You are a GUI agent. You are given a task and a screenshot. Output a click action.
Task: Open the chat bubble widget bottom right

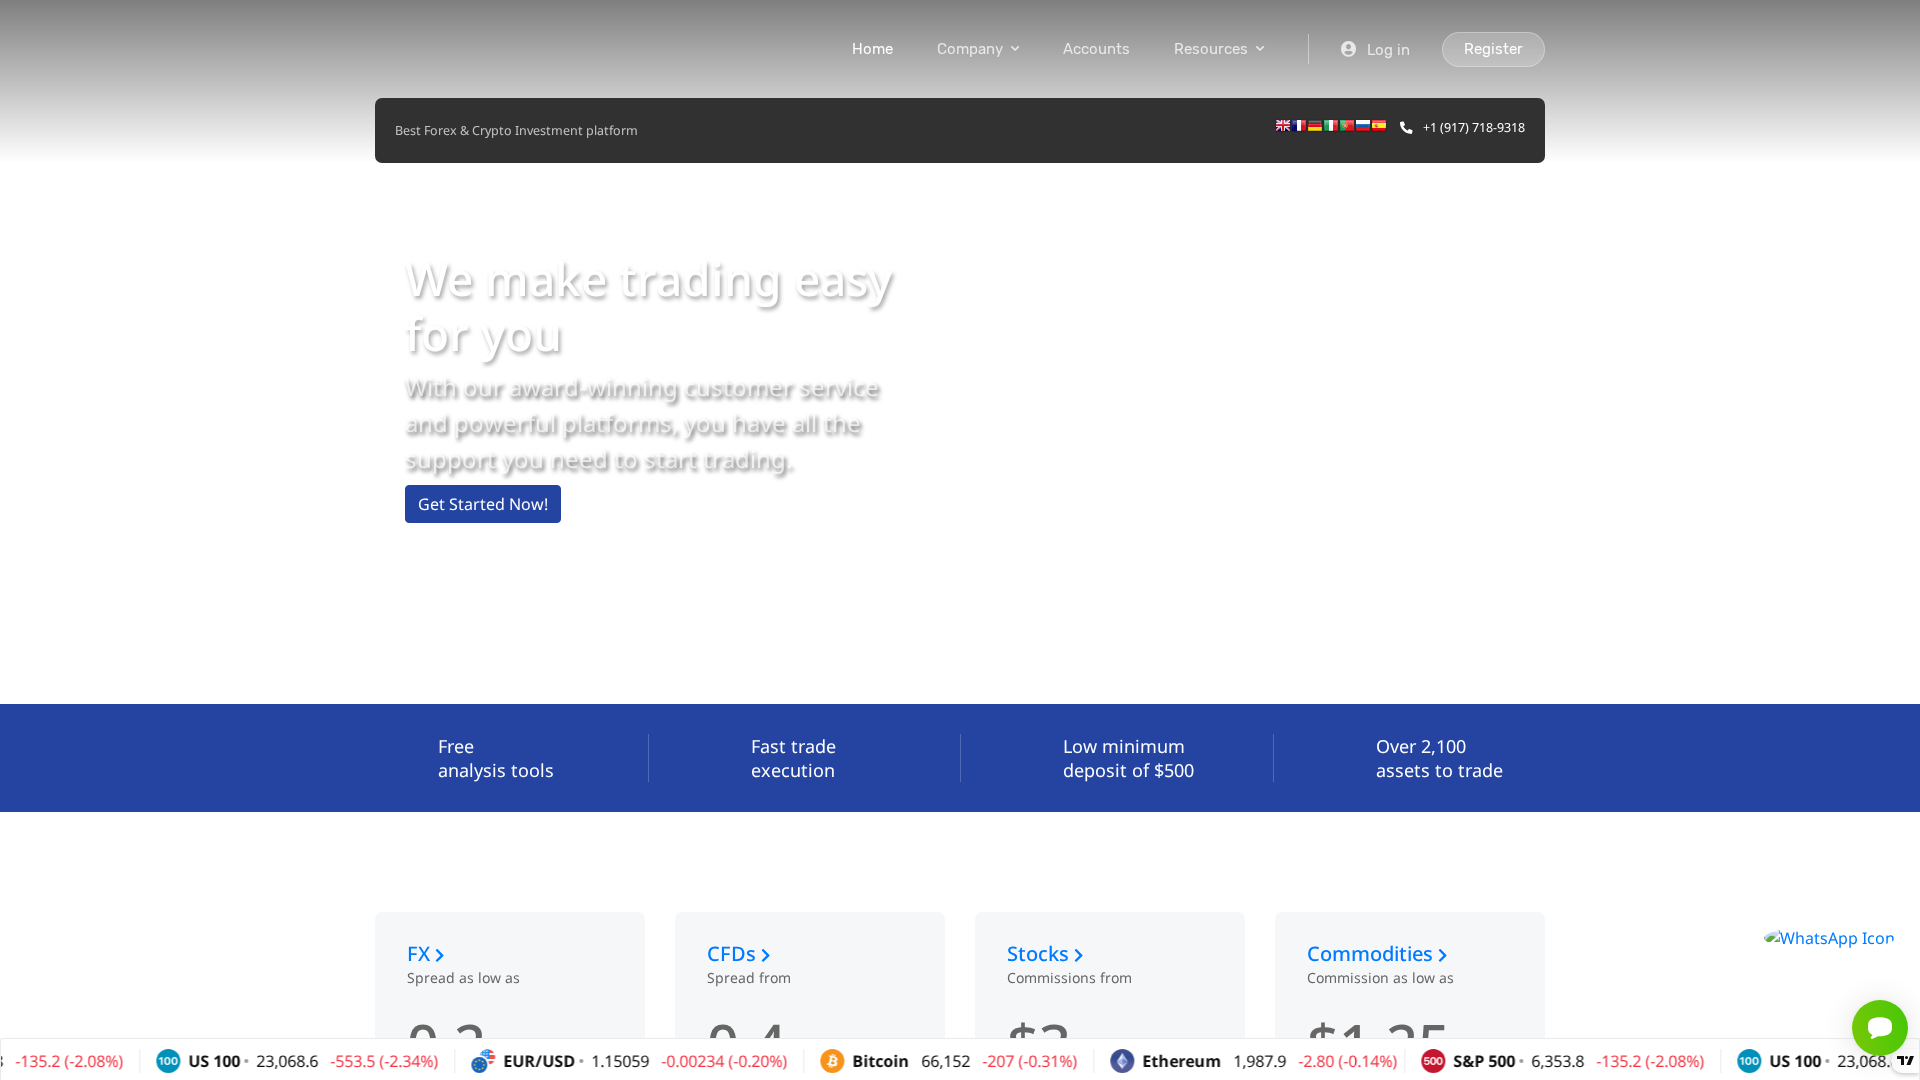(x=1879, y=1028)
